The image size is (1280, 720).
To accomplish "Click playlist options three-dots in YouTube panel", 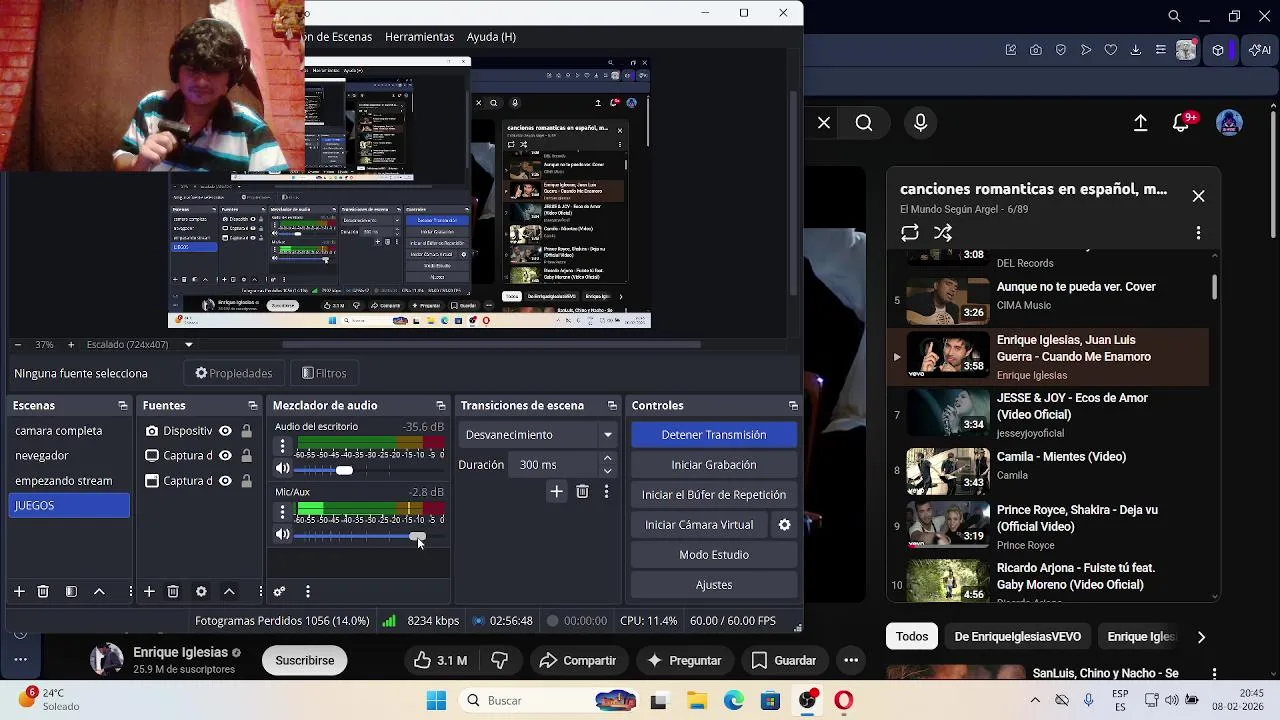I will 1198,233.
